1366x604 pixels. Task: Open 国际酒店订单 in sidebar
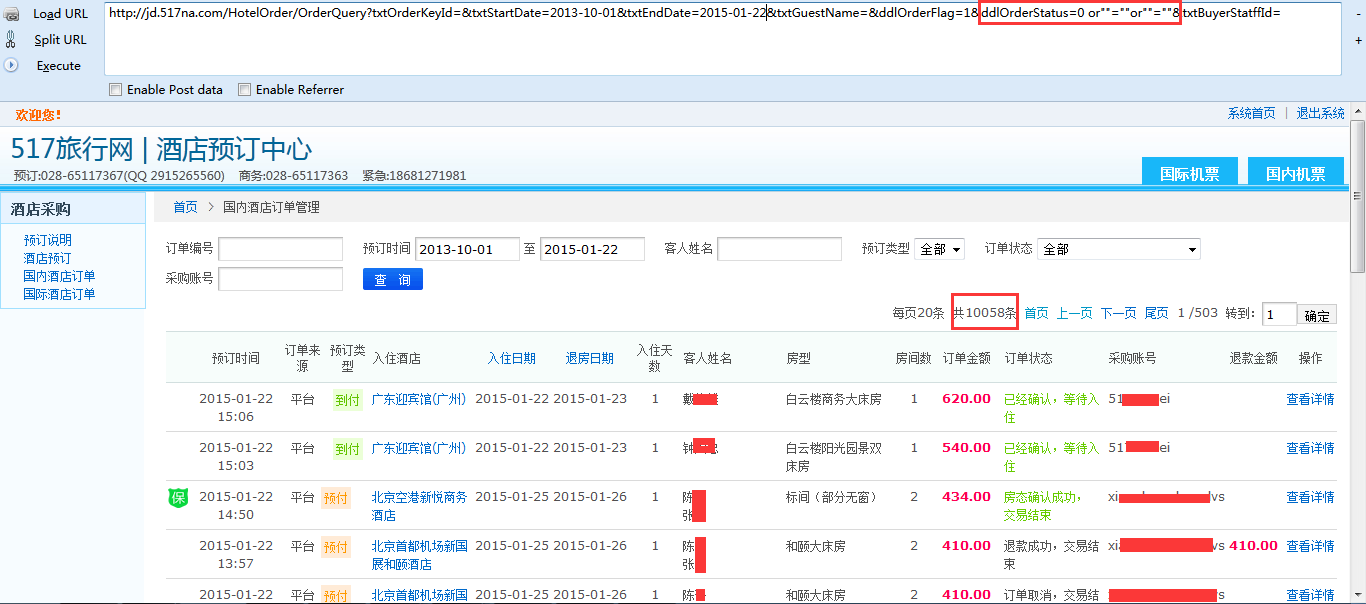60,294
